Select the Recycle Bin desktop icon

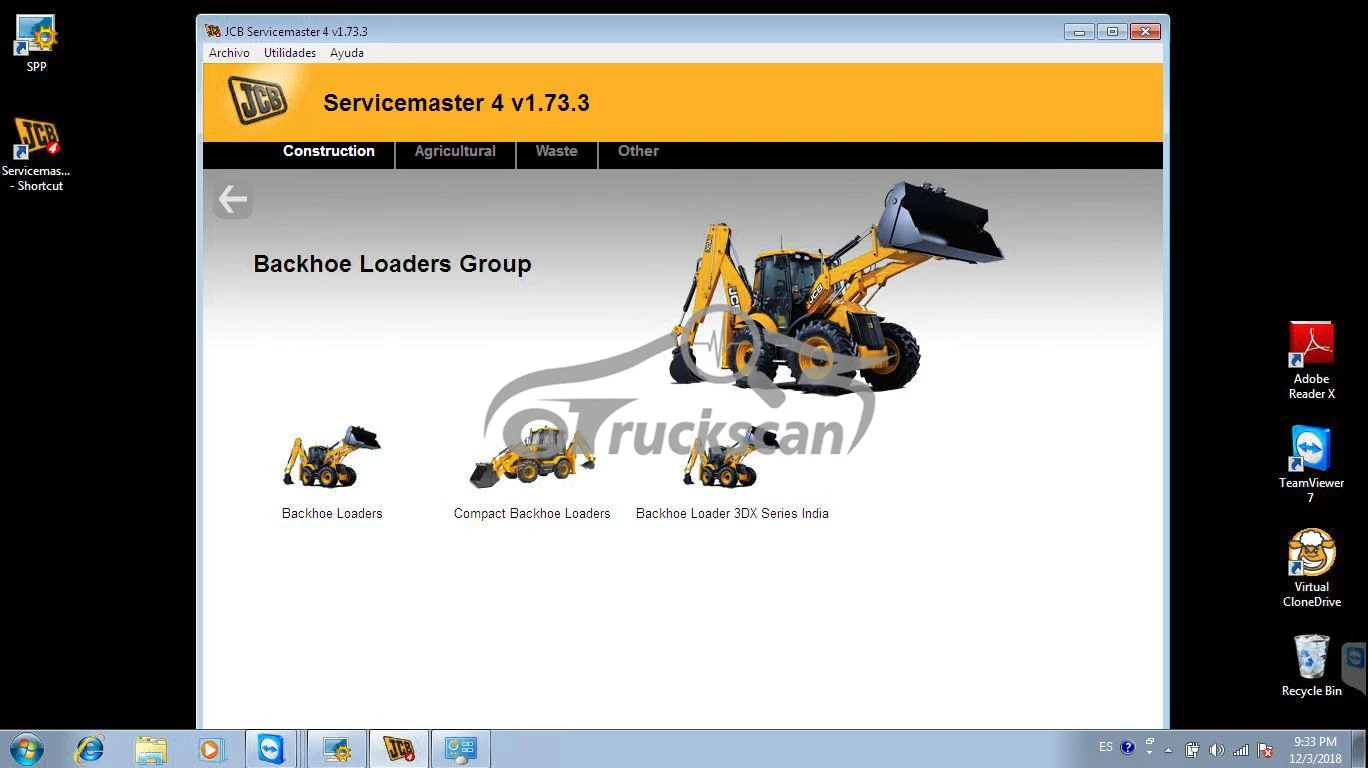(1311, 666)
